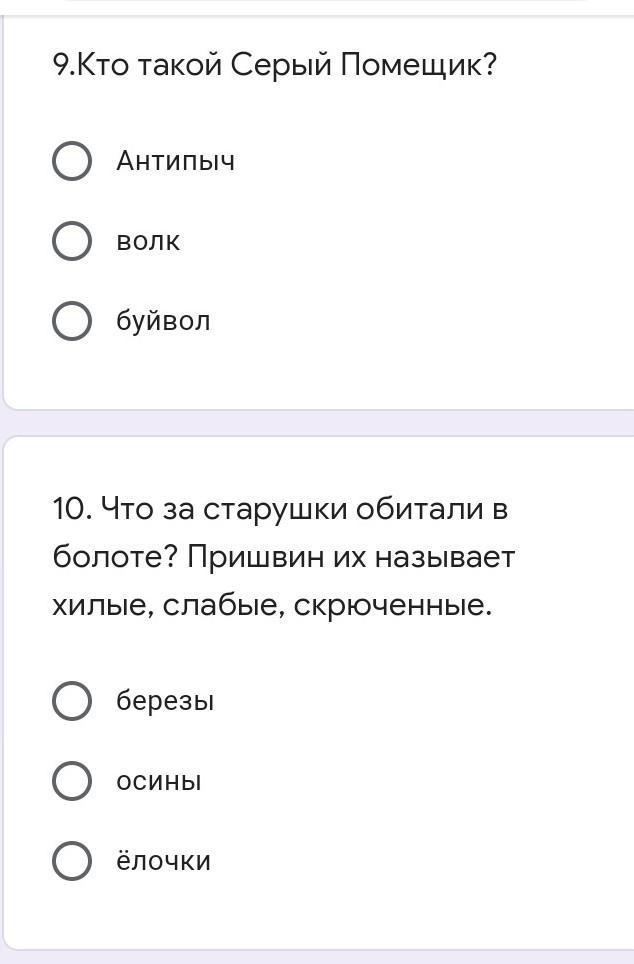Mark the буйвол radio button
This screenshot has height=964, width=634.
[x=72, y=321]
